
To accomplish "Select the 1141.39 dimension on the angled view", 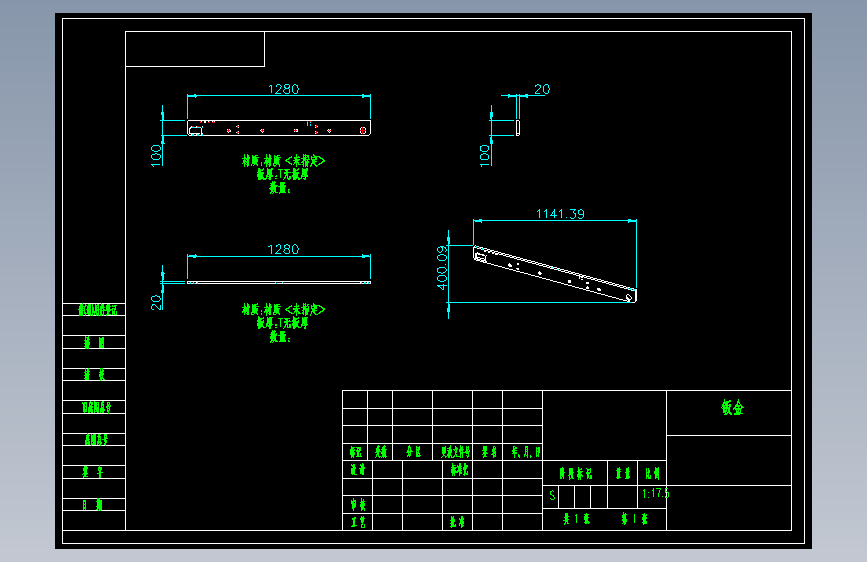I will [560, 214].
